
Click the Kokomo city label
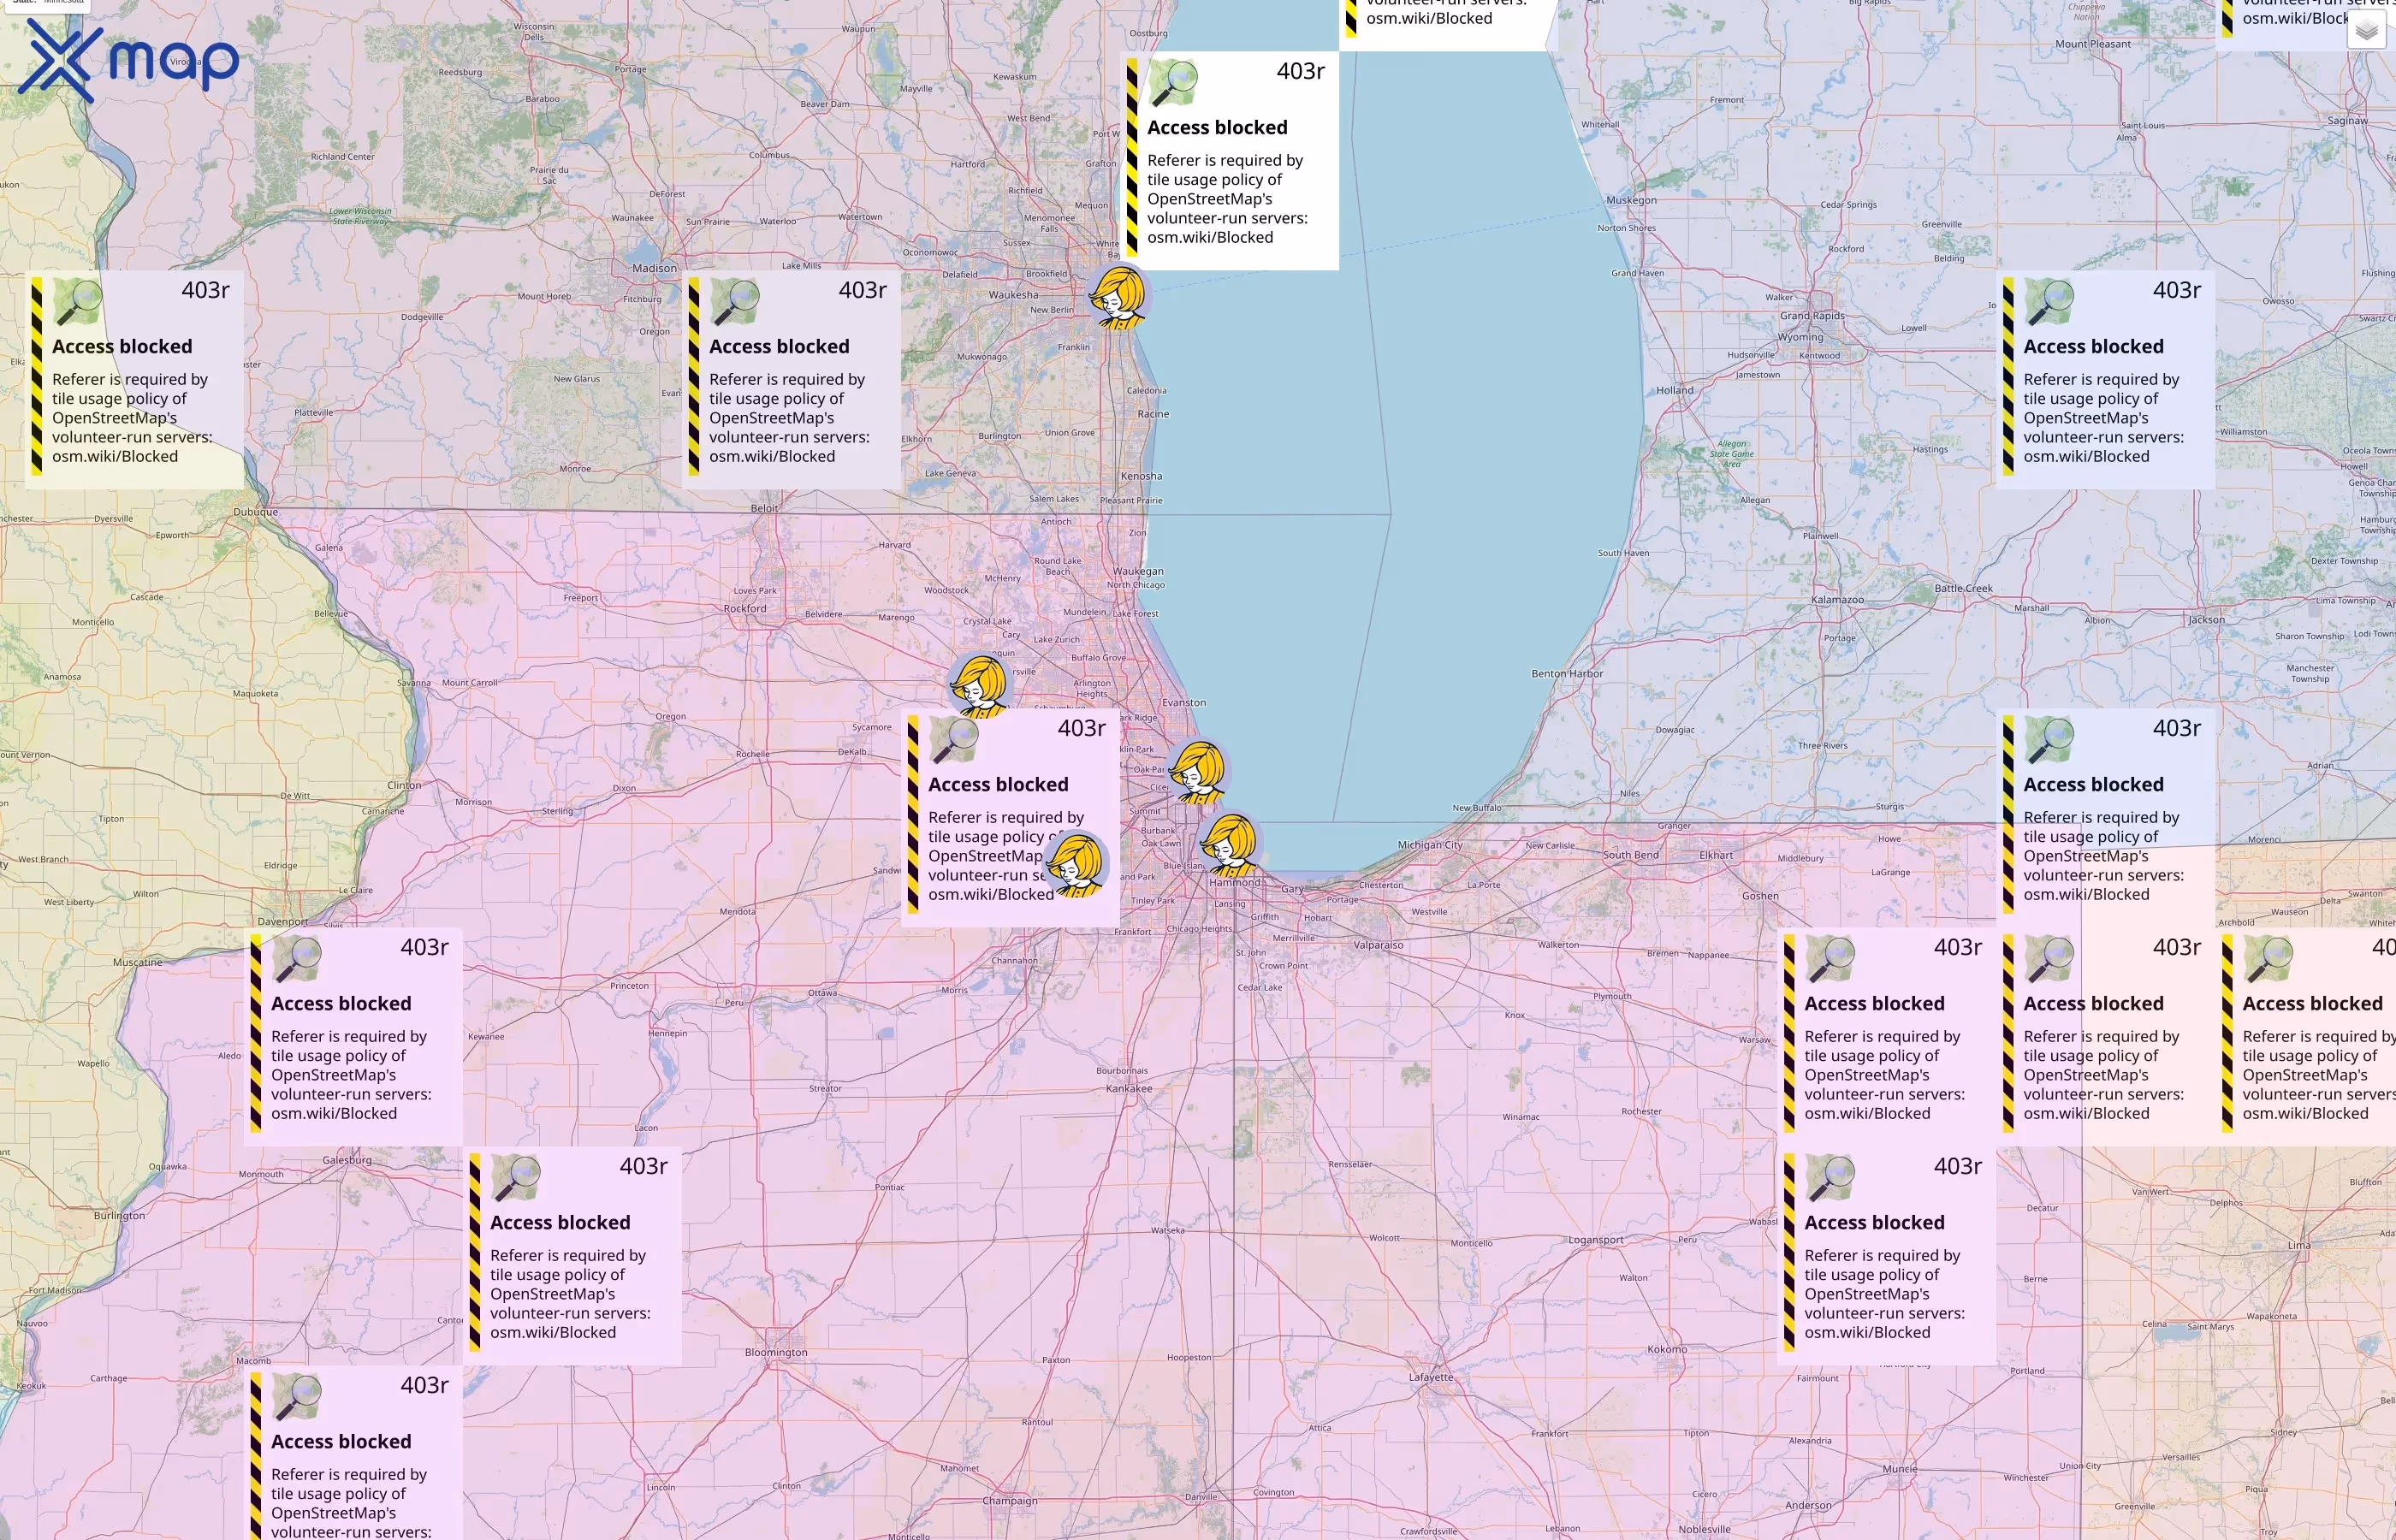click(x=1667, y=1349)
